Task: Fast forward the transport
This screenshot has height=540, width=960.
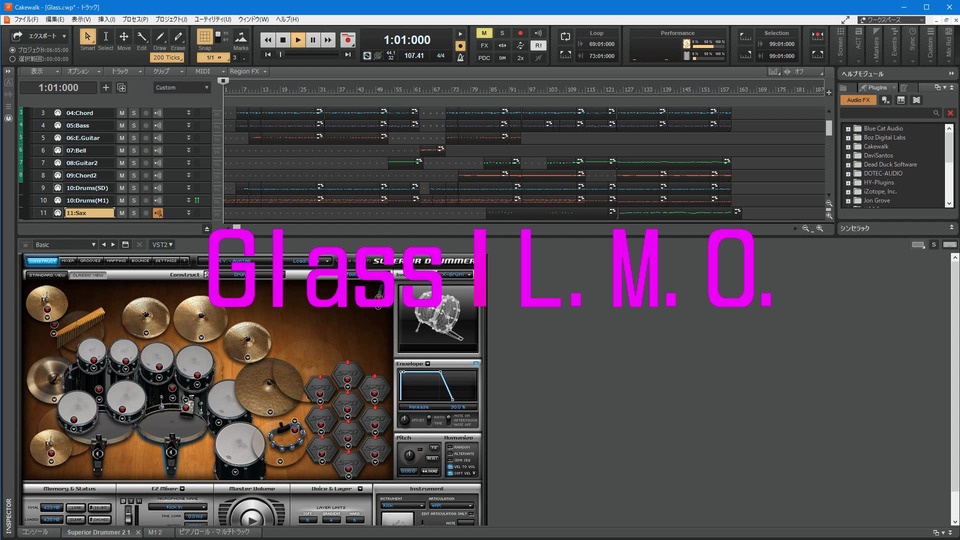Action: pos(328,40)
